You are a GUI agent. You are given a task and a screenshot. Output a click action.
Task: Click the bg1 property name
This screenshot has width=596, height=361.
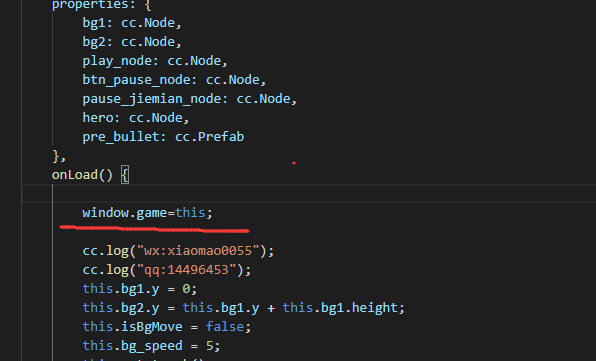click(x=94, y=23)
